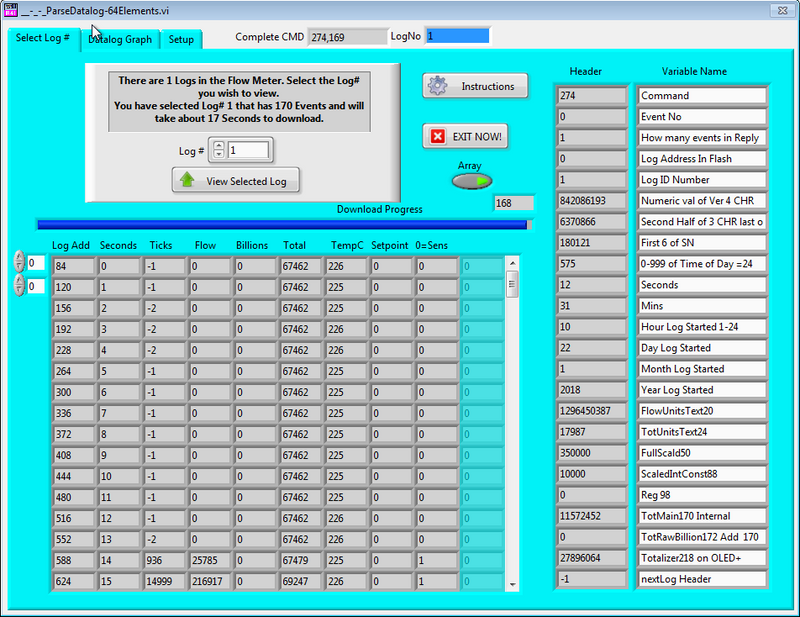
Task: Open the Setup tab
Action: coord(182,39)
